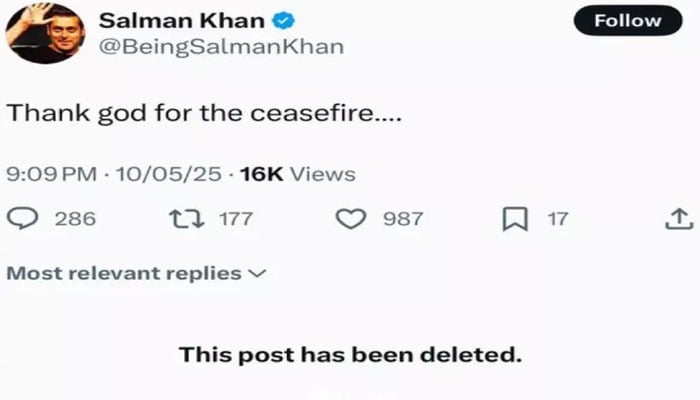Click the 10/05/25 post date
Image resolution: width=700 pixels, height=400 pixels.
(167, 174)
